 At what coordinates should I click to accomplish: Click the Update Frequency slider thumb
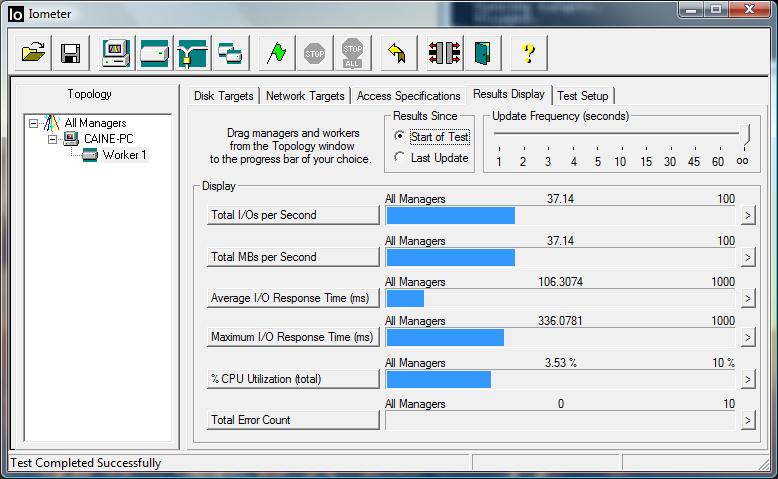click(x=744, y=135)
